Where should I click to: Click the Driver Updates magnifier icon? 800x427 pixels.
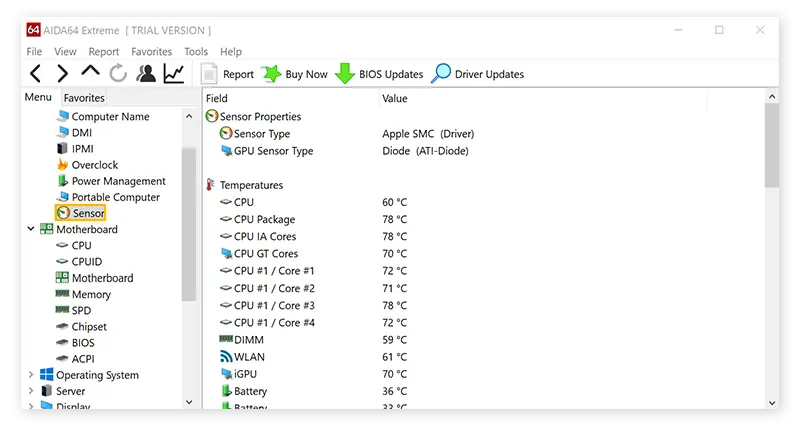441,73
